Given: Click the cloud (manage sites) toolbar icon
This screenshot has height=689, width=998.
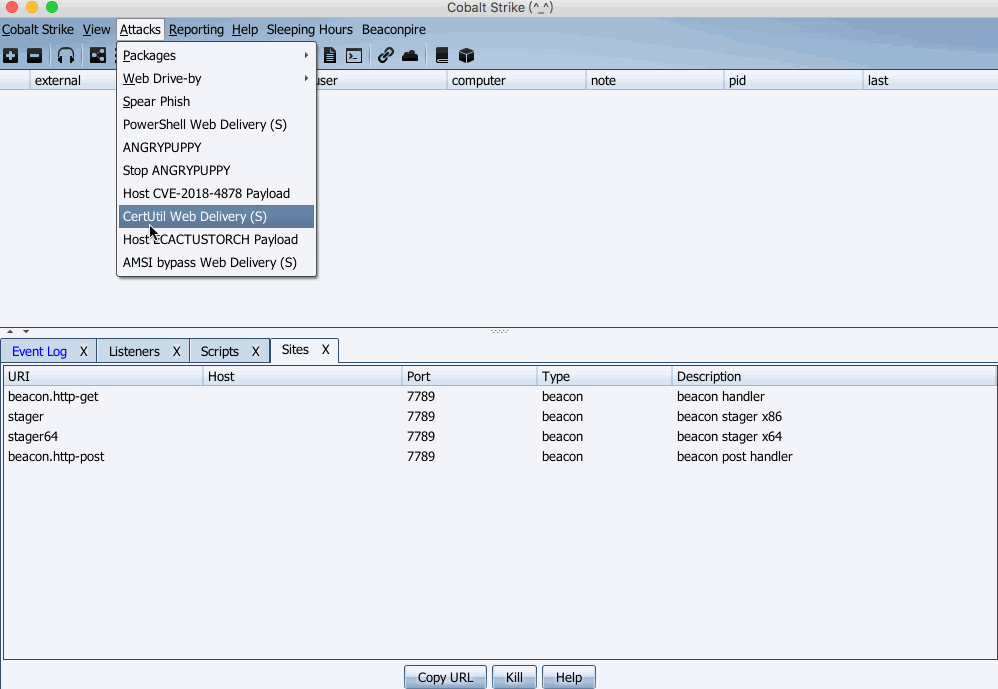Looking at the screenshot, I should click(x=410, y=55).
